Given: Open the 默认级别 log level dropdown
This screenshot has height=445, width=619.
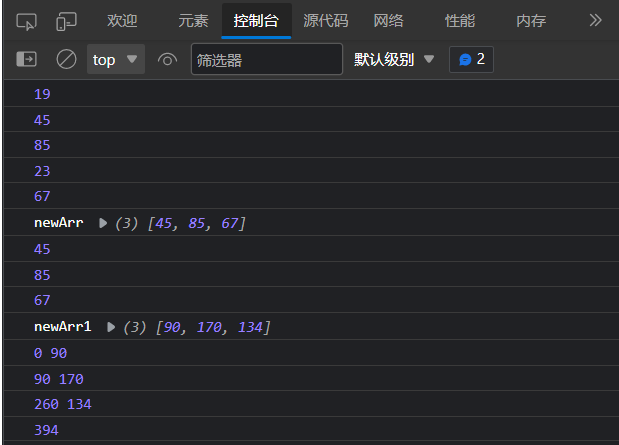Looking at the screenshot, I should coord(394,60).
